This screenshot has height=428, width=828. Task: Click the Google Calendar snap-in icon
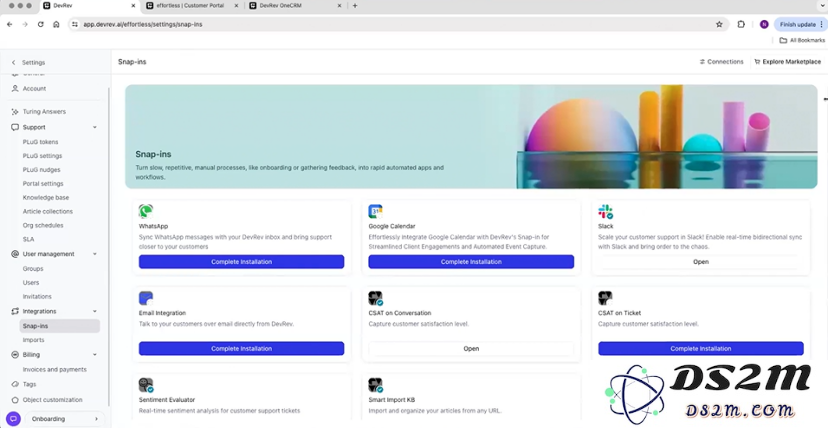tap(375, 212)
